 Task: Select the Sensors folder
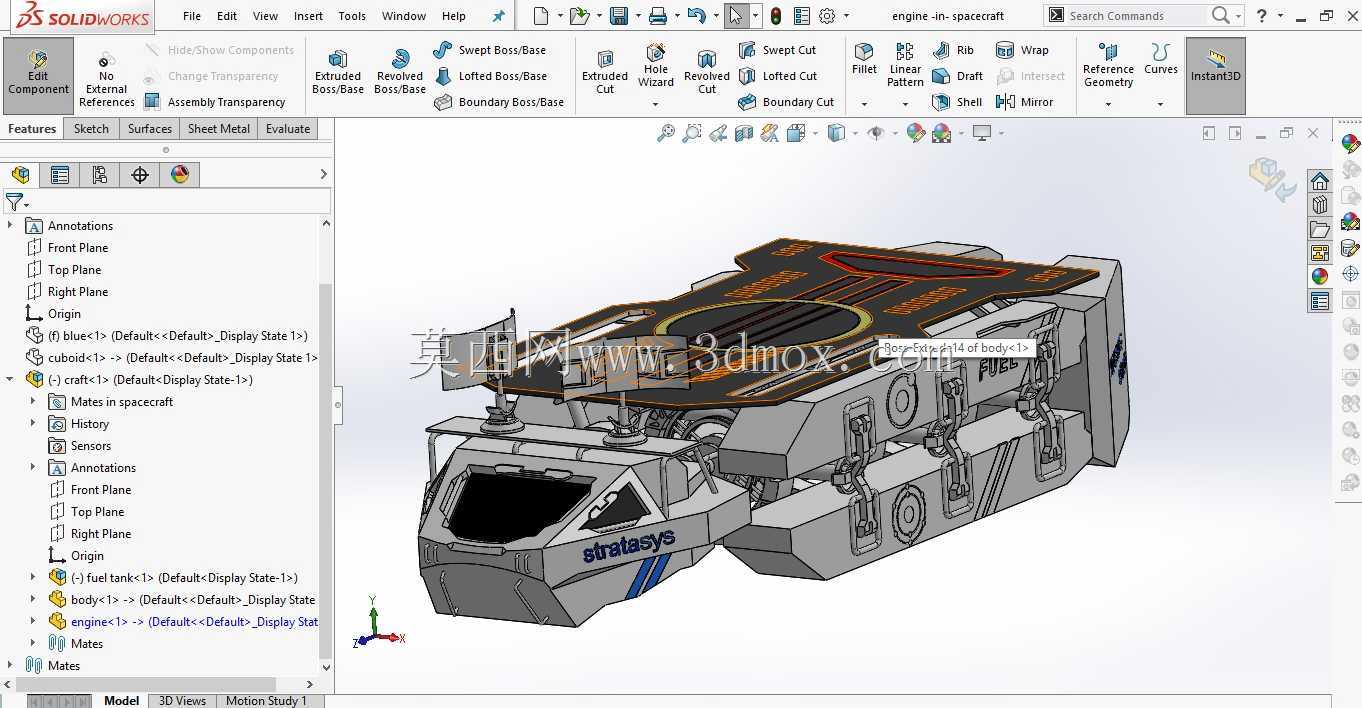80,446
